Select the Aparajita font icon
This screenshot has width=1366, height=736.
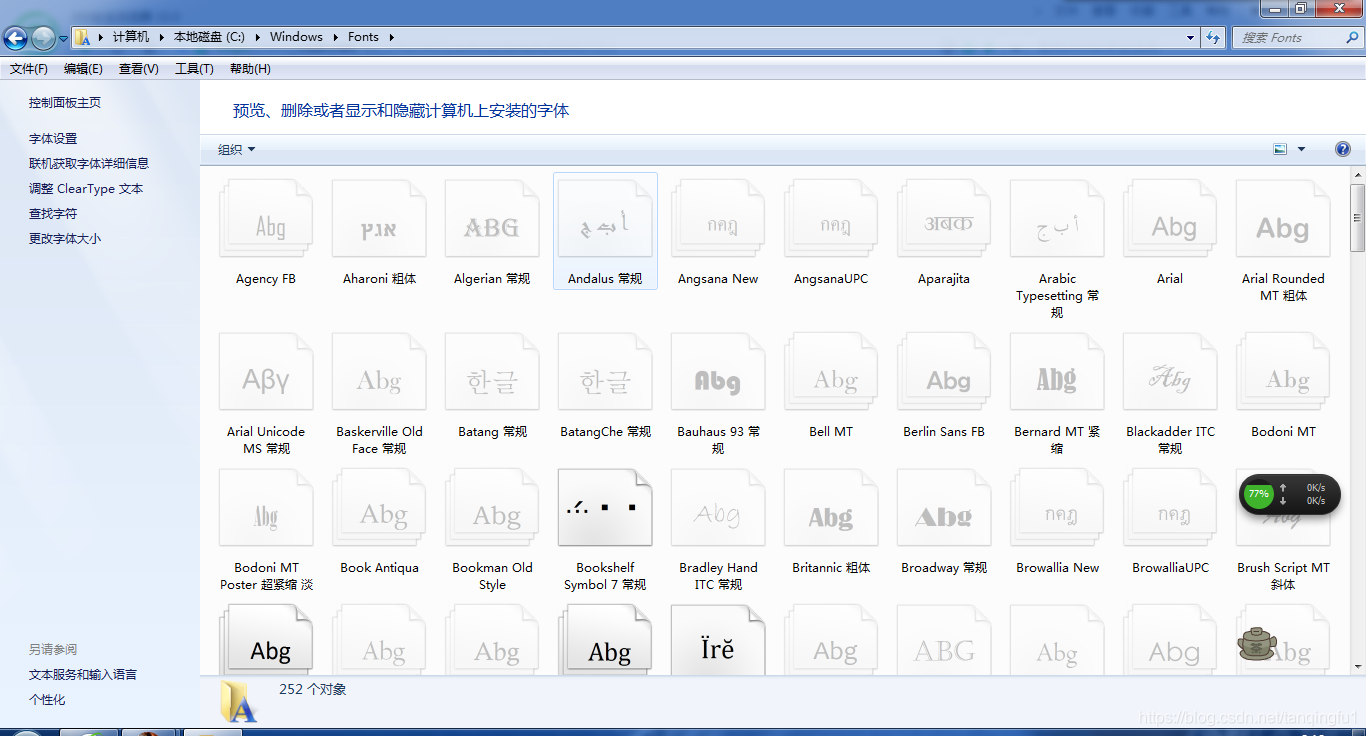tap(944, 220)
